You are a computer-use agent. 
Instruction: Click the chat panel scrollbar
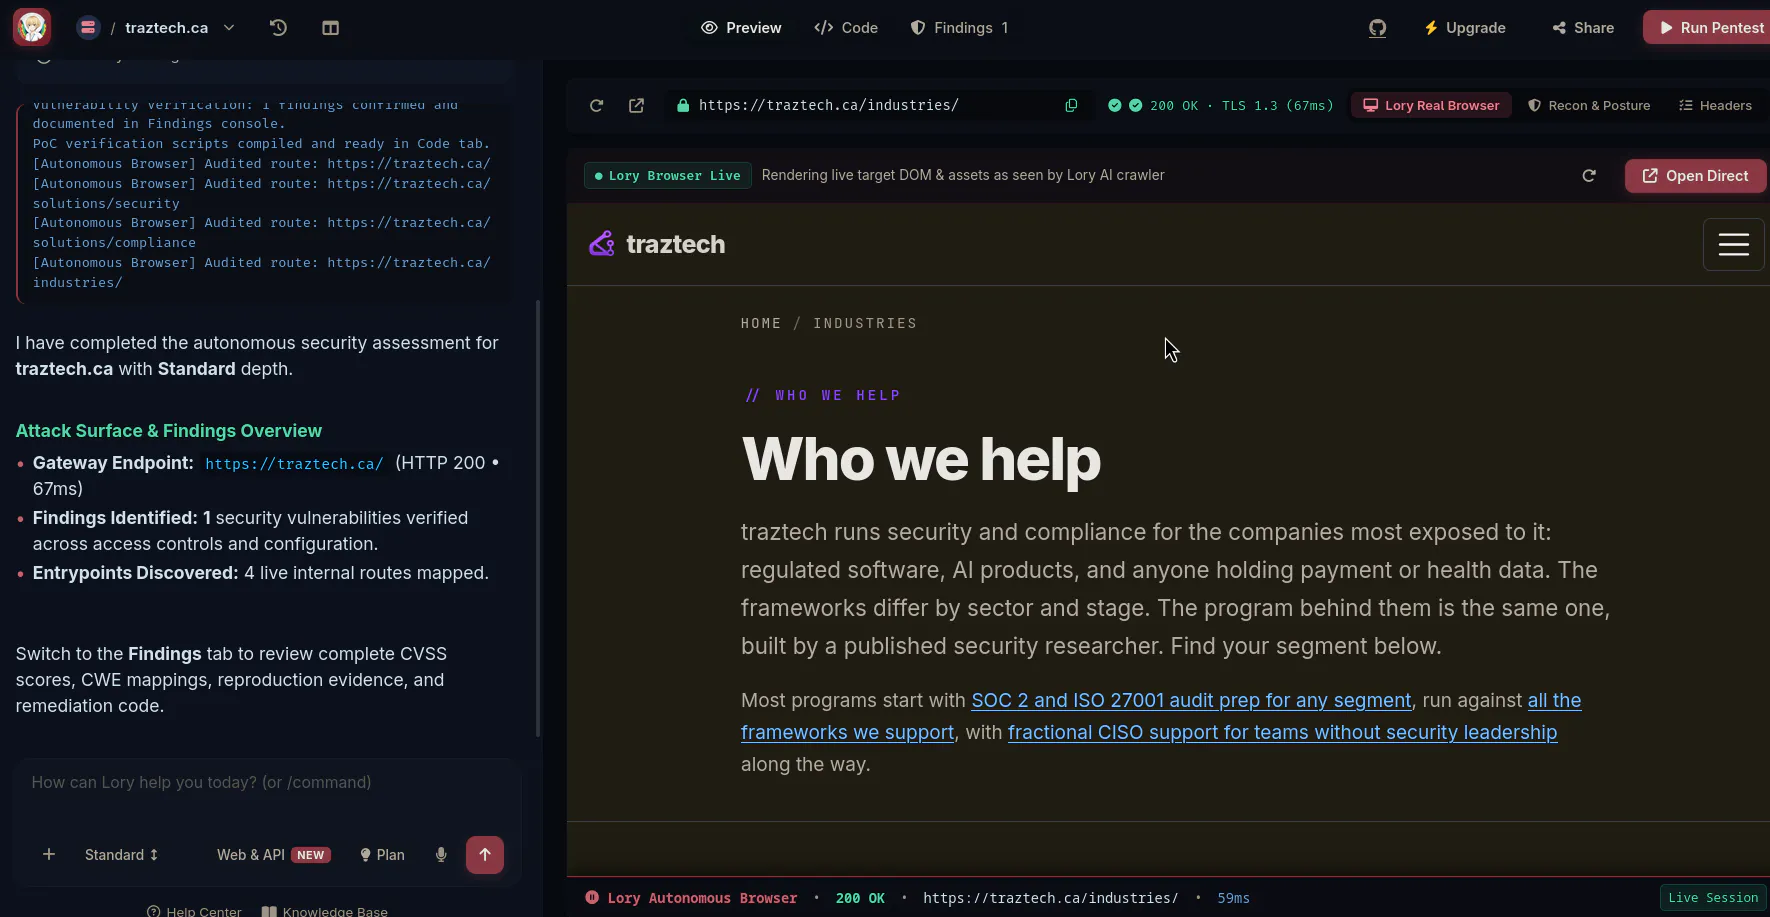538,518
